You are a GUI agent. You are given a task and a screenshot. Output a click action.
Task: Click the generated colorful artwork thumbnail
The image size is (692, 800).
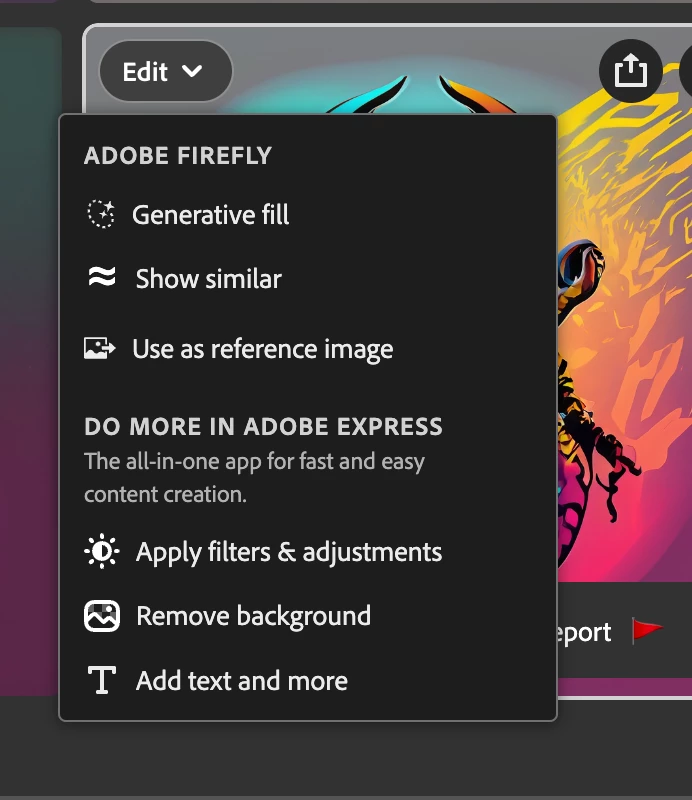(x=624, y=327)
